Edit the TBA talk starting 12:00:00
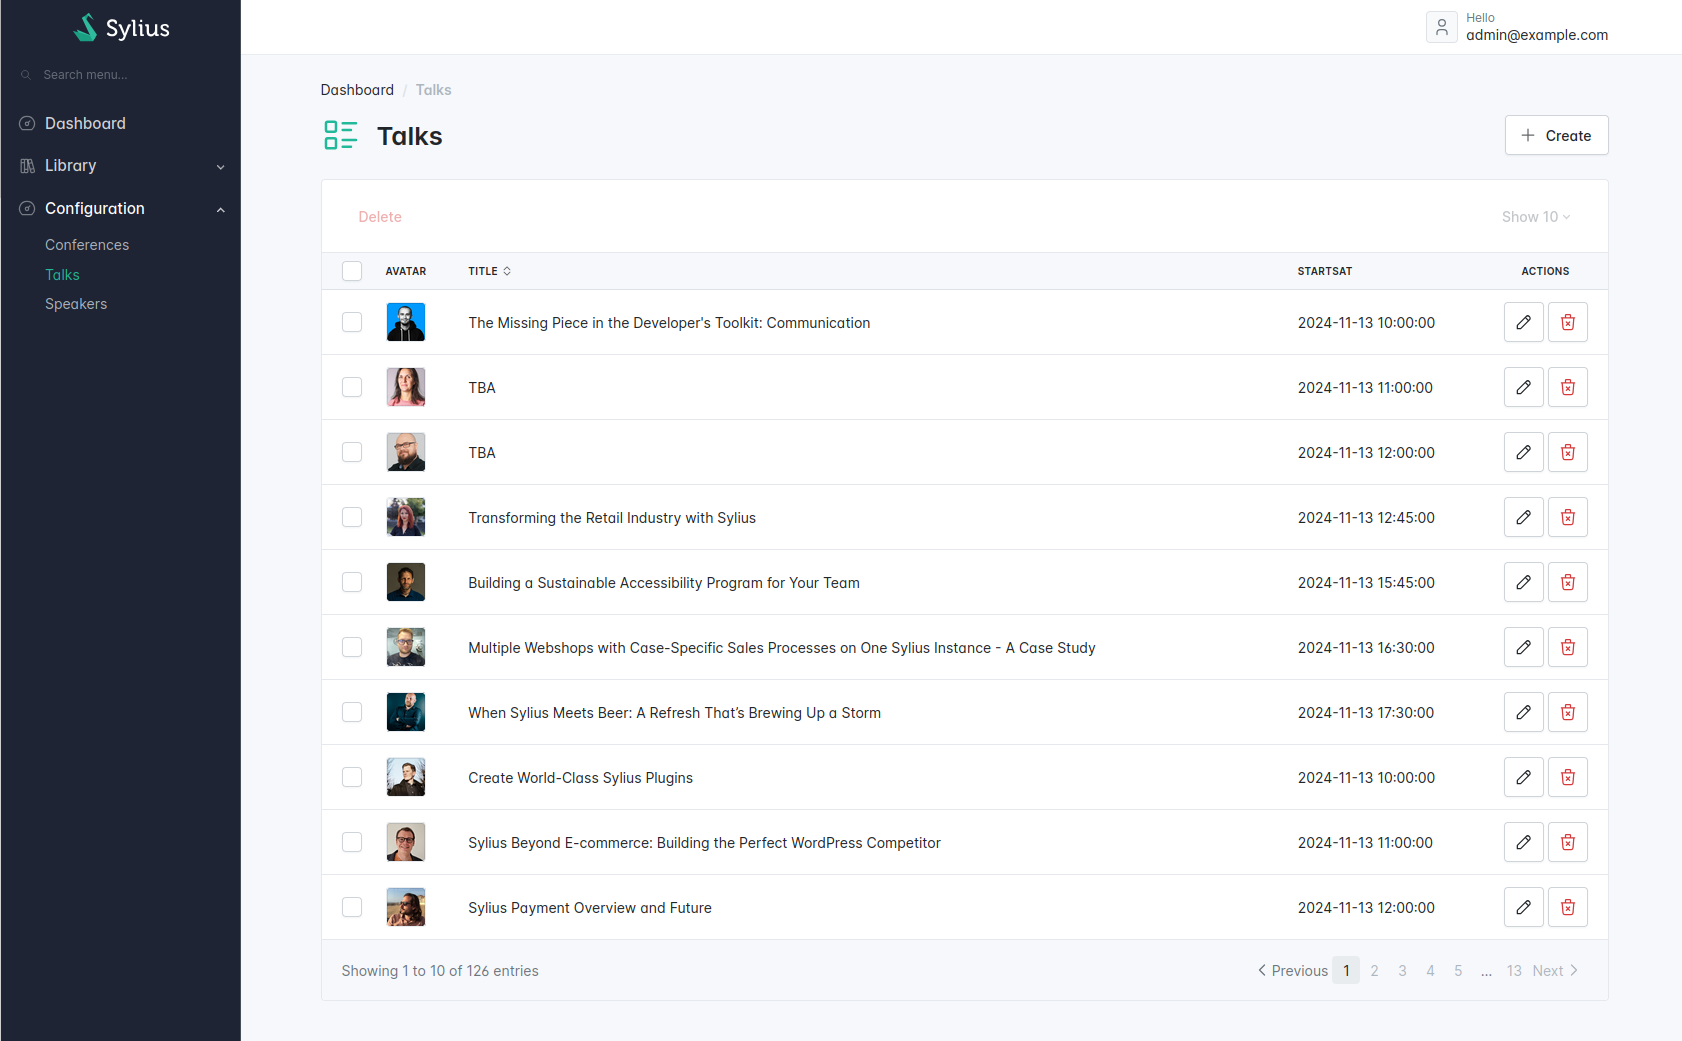Screen dimensions: 1682x1041 pos(1523,452)
